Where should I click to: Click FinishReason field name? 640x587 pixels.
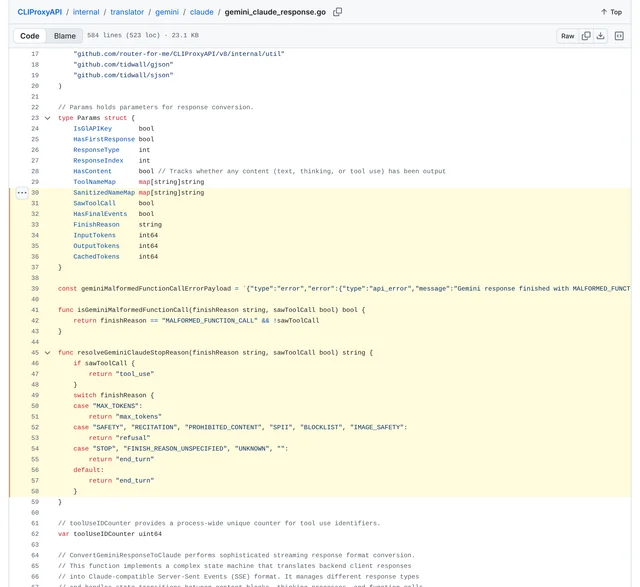click(x=96, y=225)
